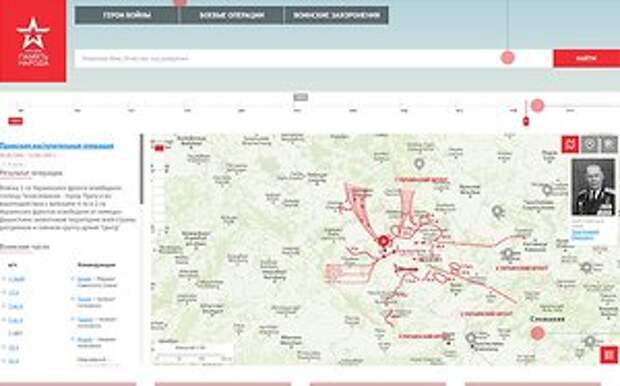Open the Боевые операции tab

pyautogui.click(x=231, y=15)
